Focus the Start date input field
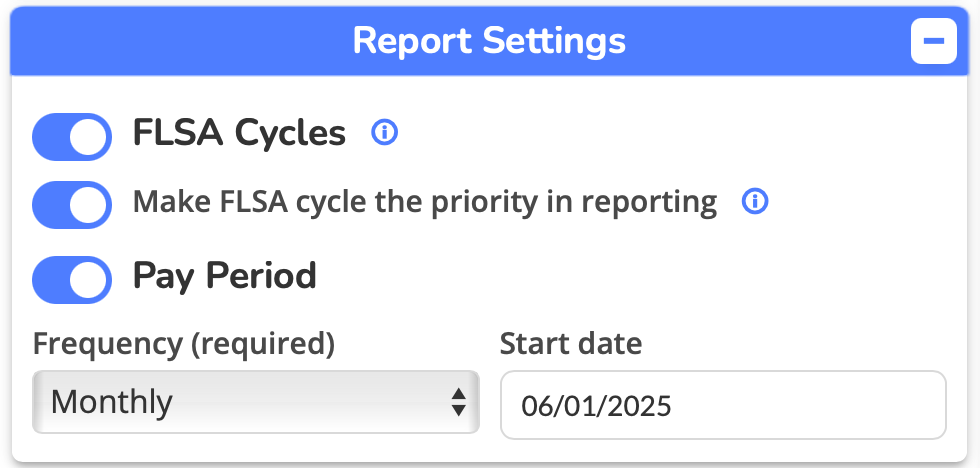Image resolution: width=980 pixels, height=468 pixels. click(x=722, y=405)
